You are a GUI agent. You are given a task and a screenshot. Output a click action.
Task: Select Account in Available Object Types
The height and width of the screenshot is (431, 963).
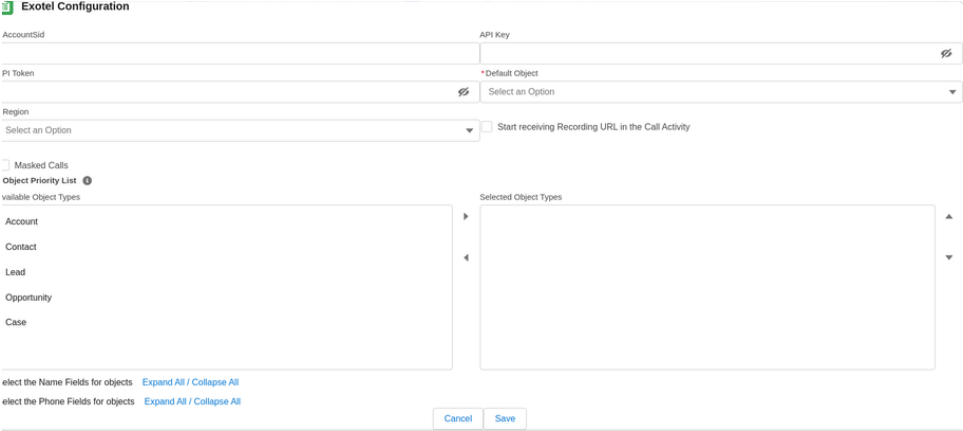click(x=226, y=222)
